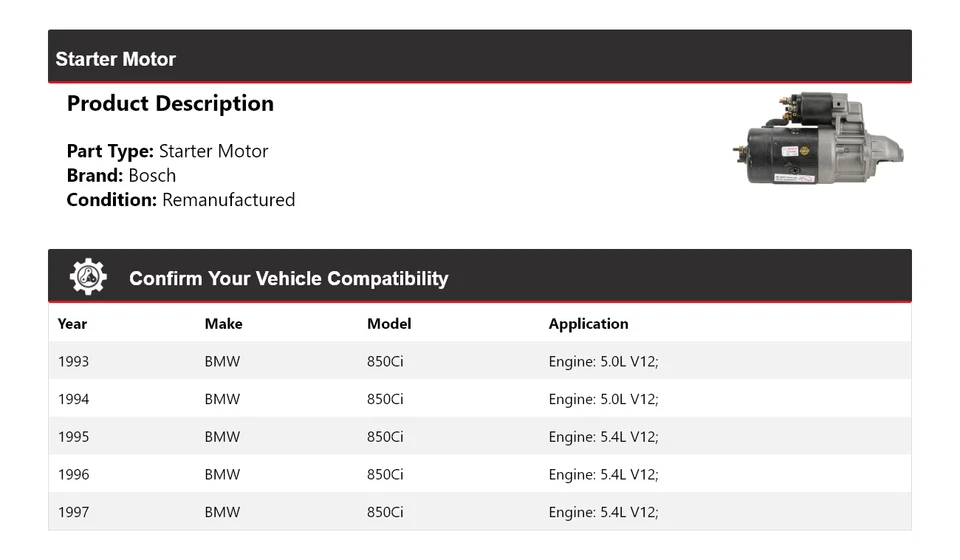Select the 1995 year cell
This screenshot has width=960, height=560.
pyautogui.click(x=73, y=437)
